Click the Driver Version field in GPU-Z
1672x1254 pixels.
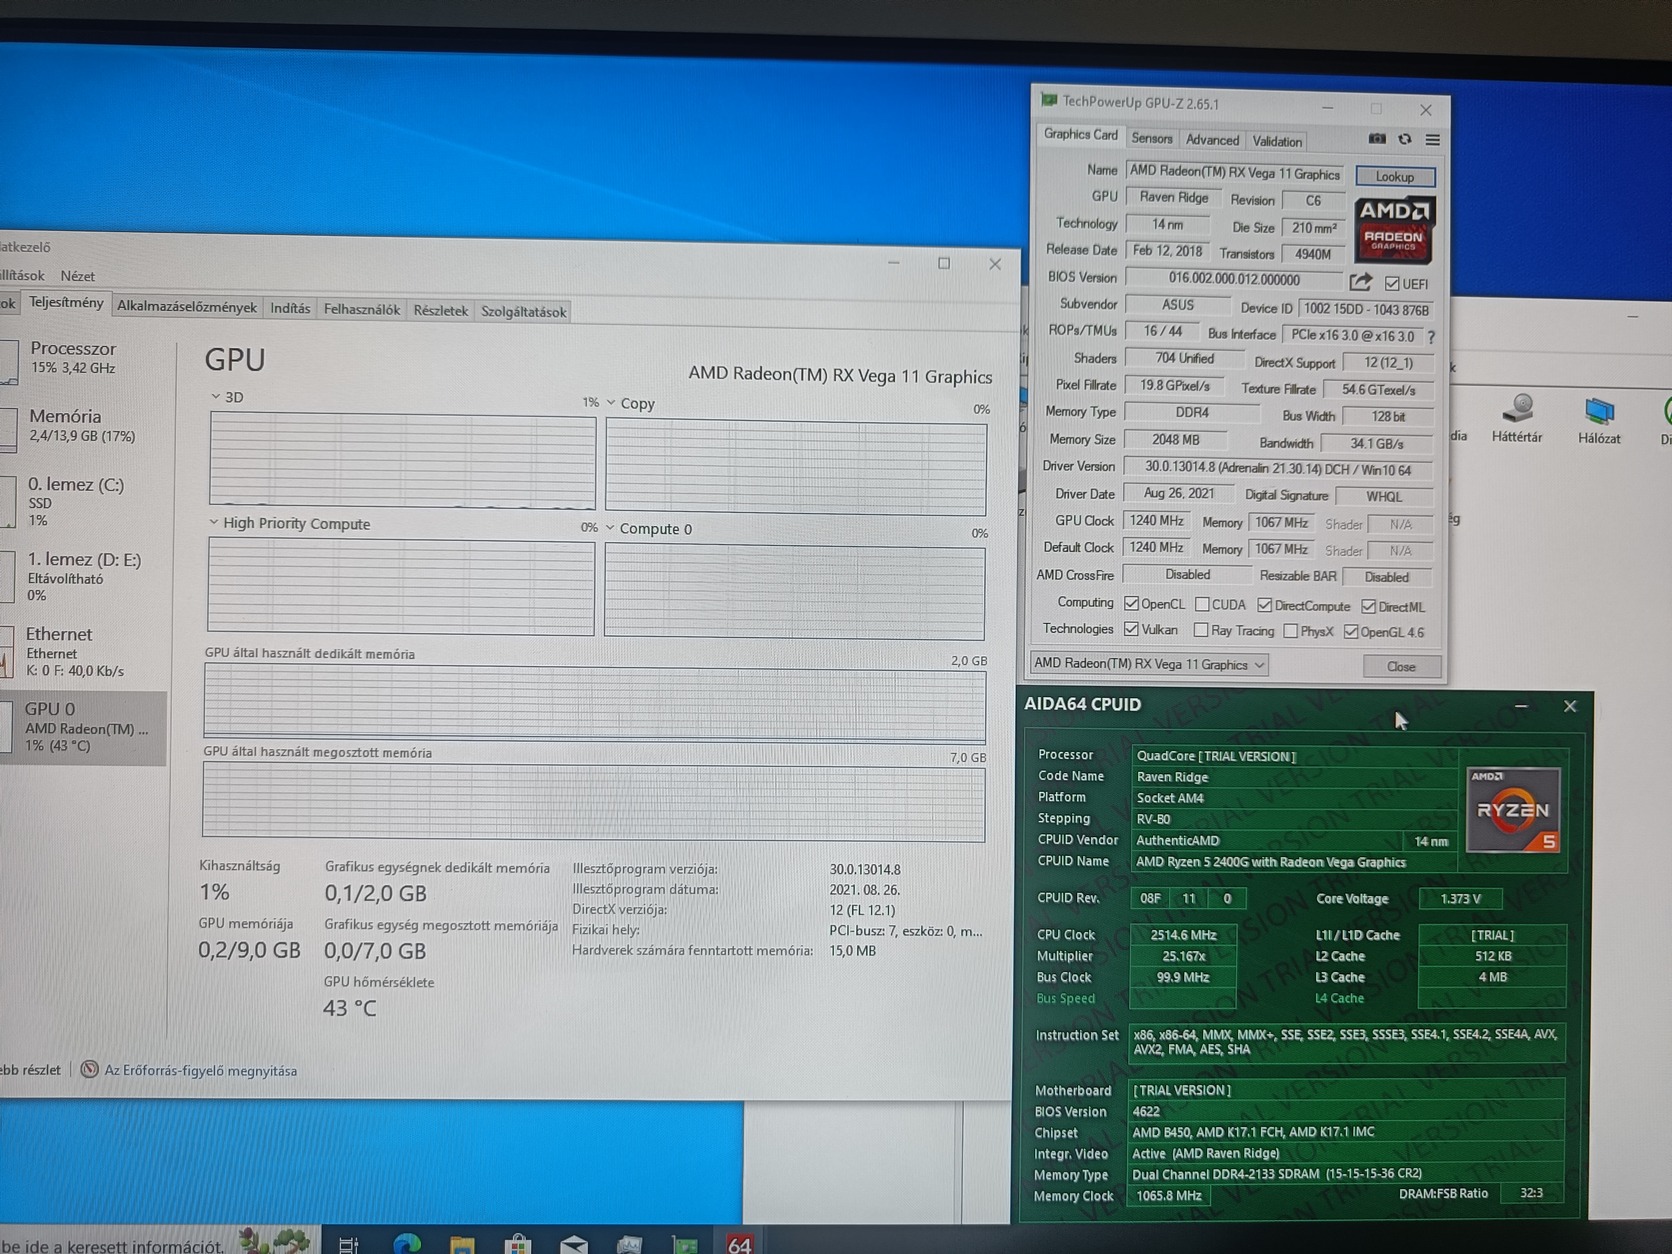[x=1278, y=468]
